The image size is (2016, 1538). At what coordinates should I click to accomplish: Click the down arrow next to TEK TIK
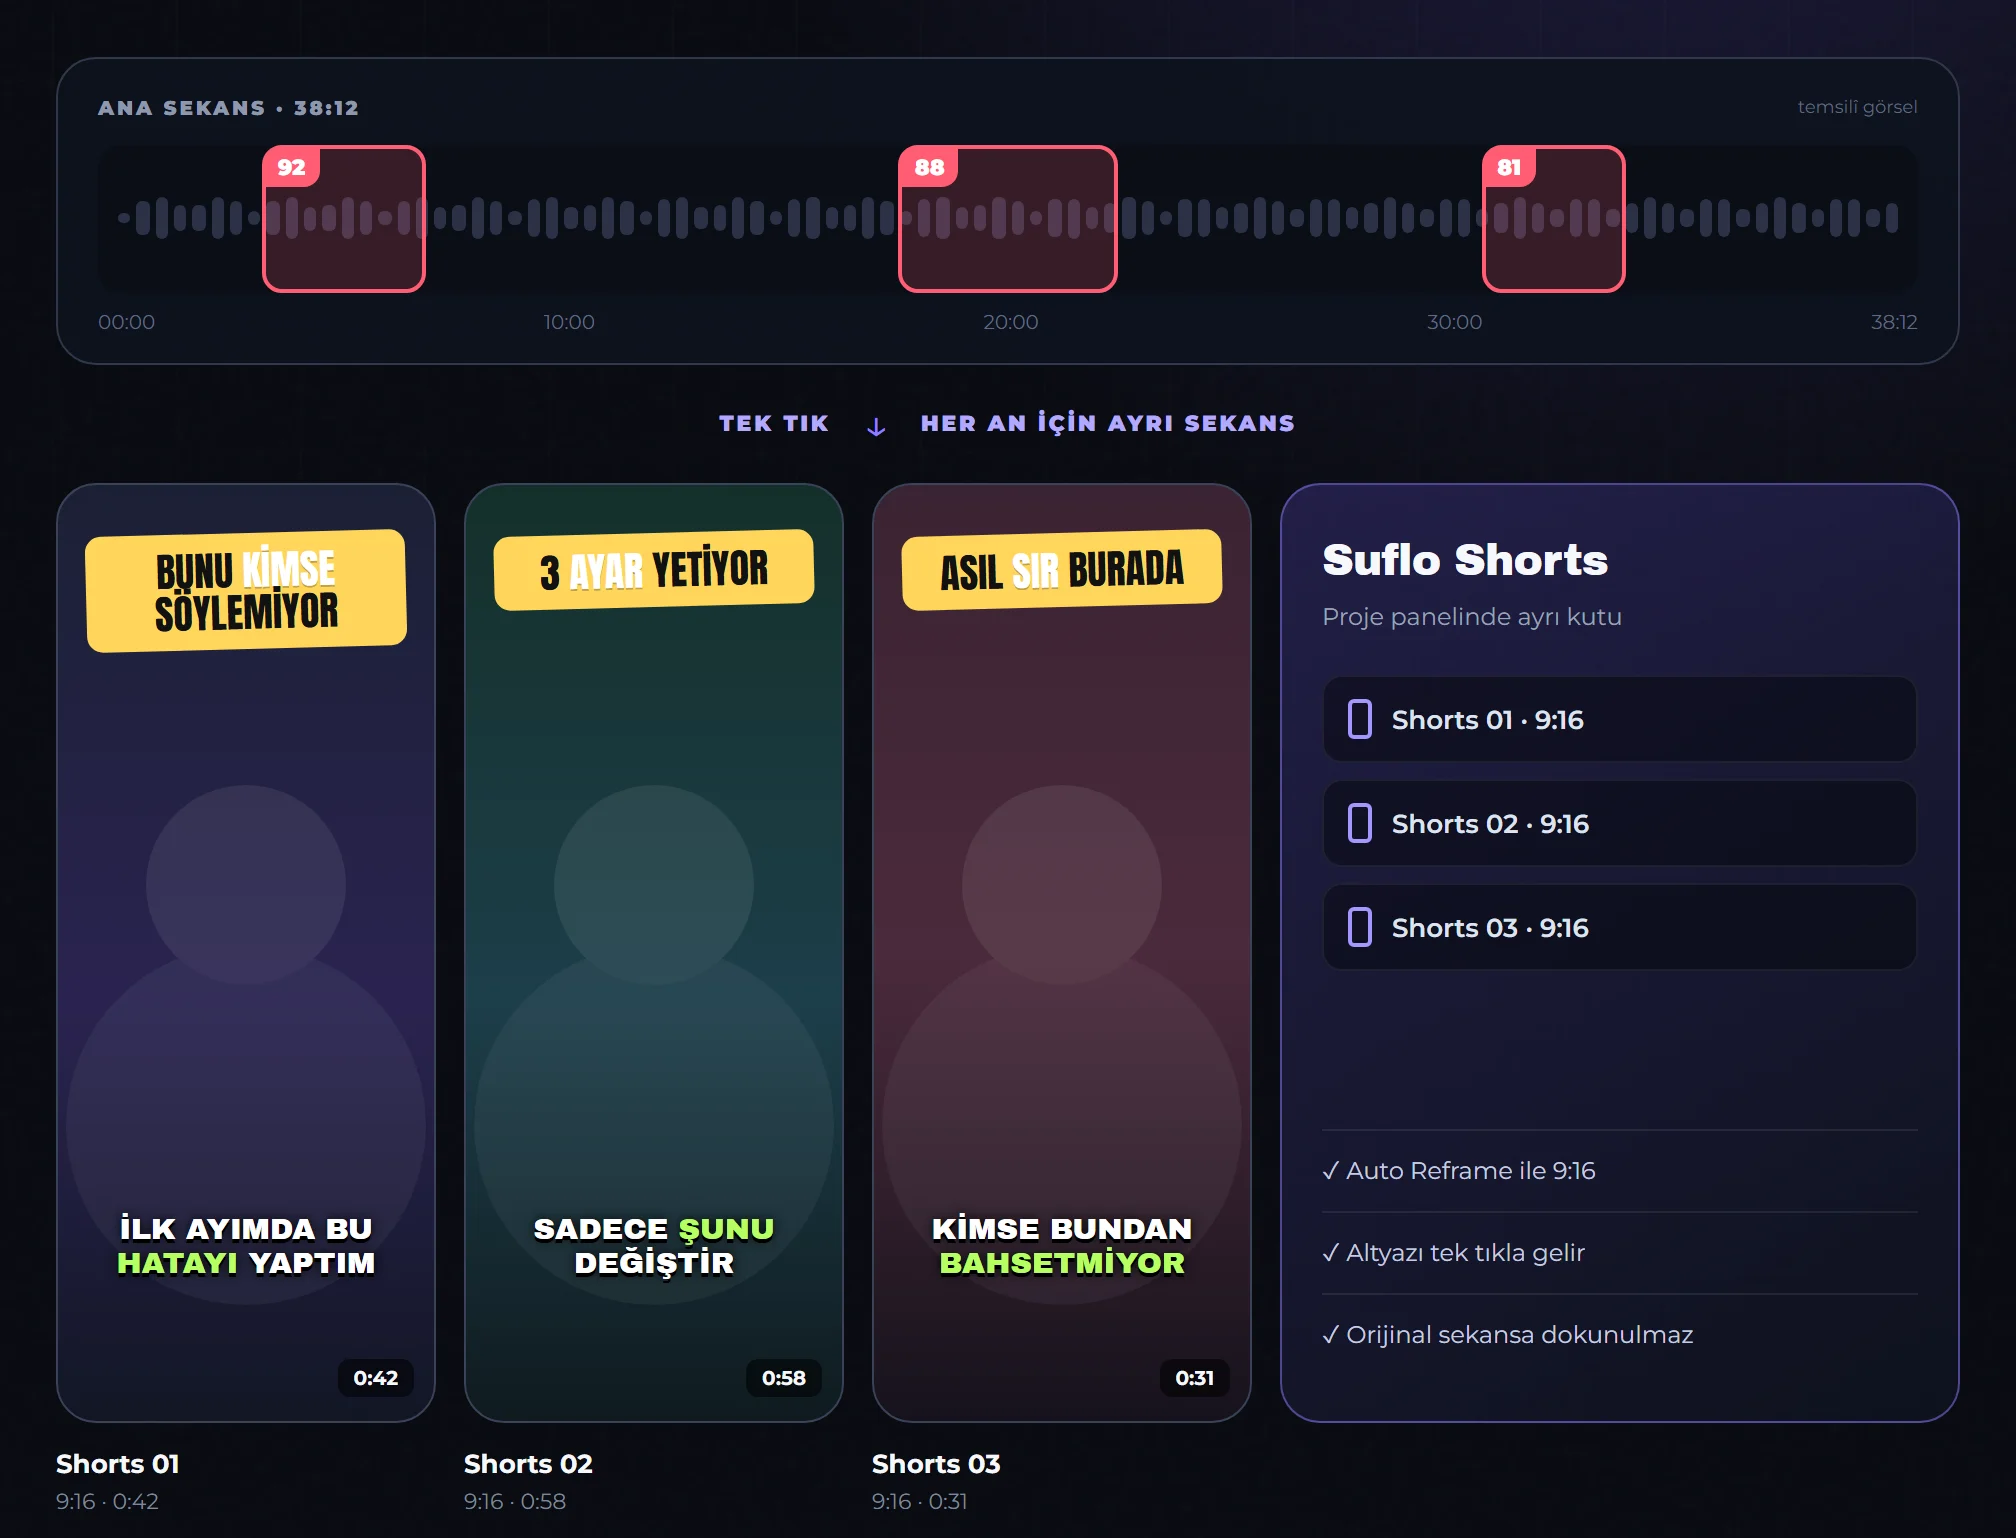coord(876,427)
